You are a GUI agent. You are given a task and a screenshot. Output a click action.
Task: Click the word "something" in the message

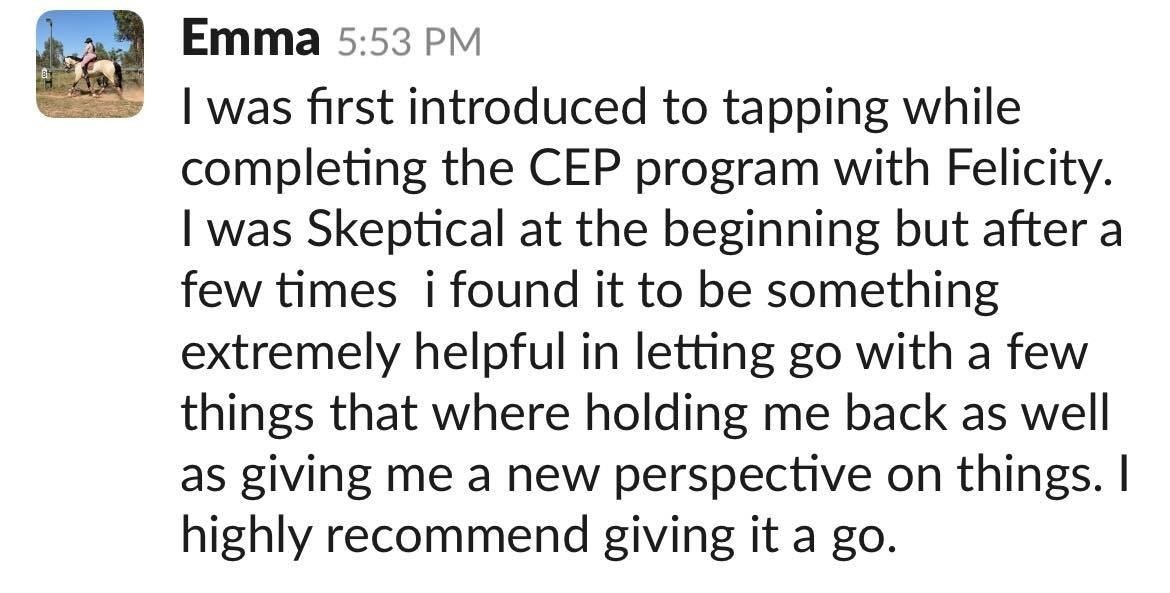pos(883,292)
